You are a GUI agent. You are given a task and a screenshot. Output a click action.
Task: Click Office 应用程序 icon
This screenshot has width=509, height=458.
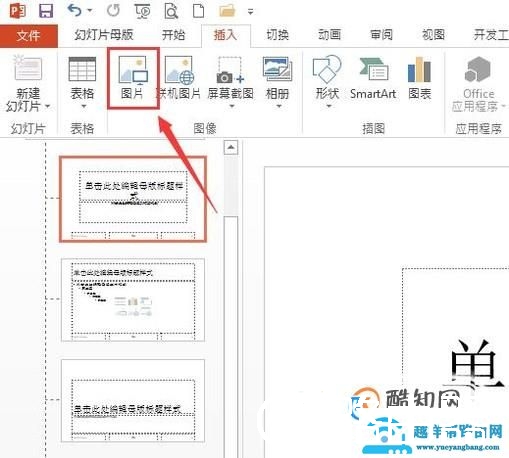tap(478, 69)
